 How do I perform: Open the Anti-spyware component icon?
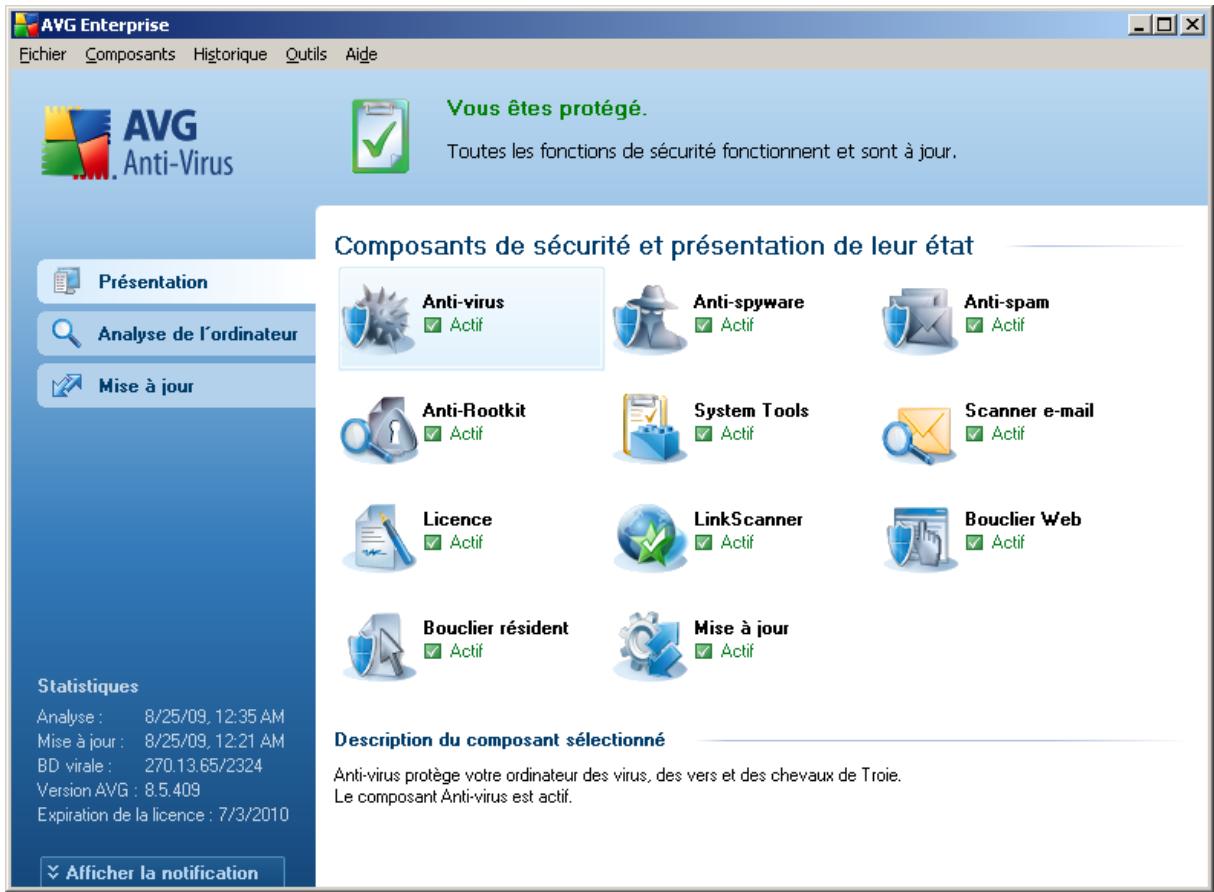click(649, 320)
